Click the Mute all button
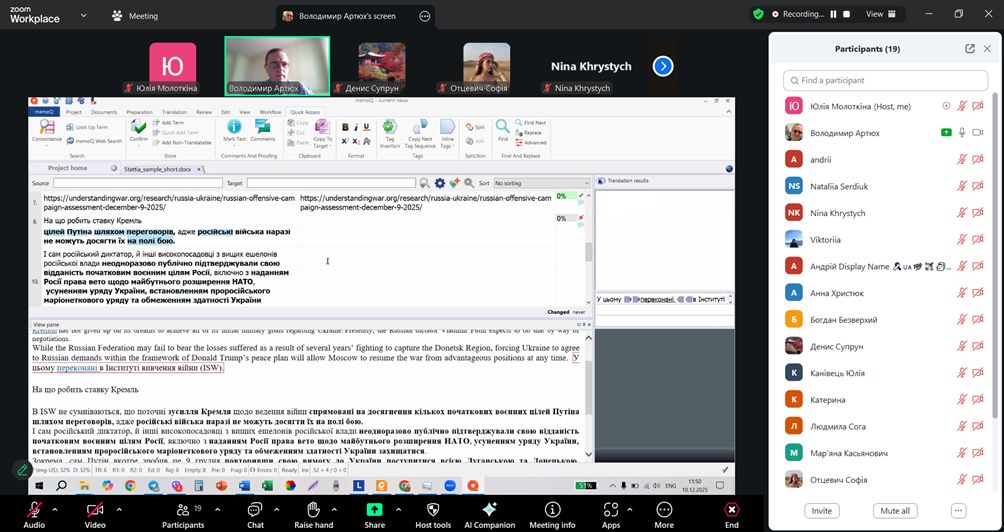 [x=894, y=510]
